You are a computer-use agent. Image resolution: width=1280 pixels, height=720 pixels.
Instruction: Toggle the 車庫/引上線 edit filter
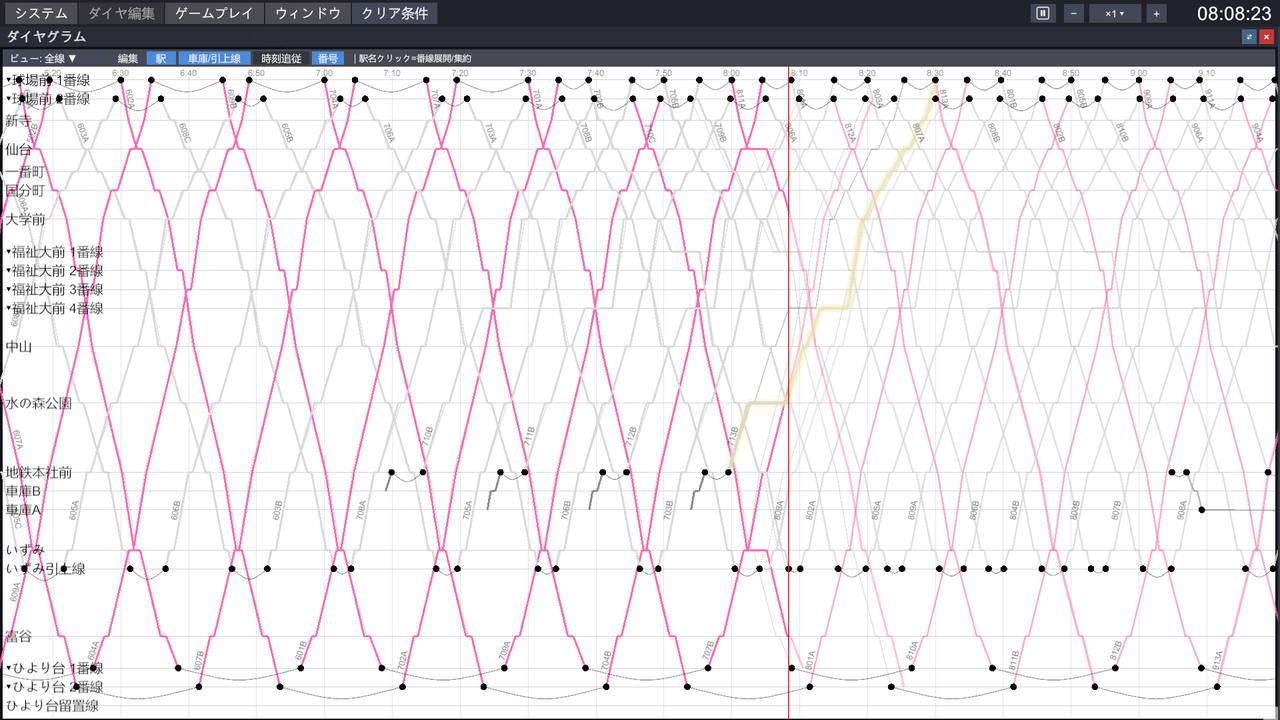215,58
